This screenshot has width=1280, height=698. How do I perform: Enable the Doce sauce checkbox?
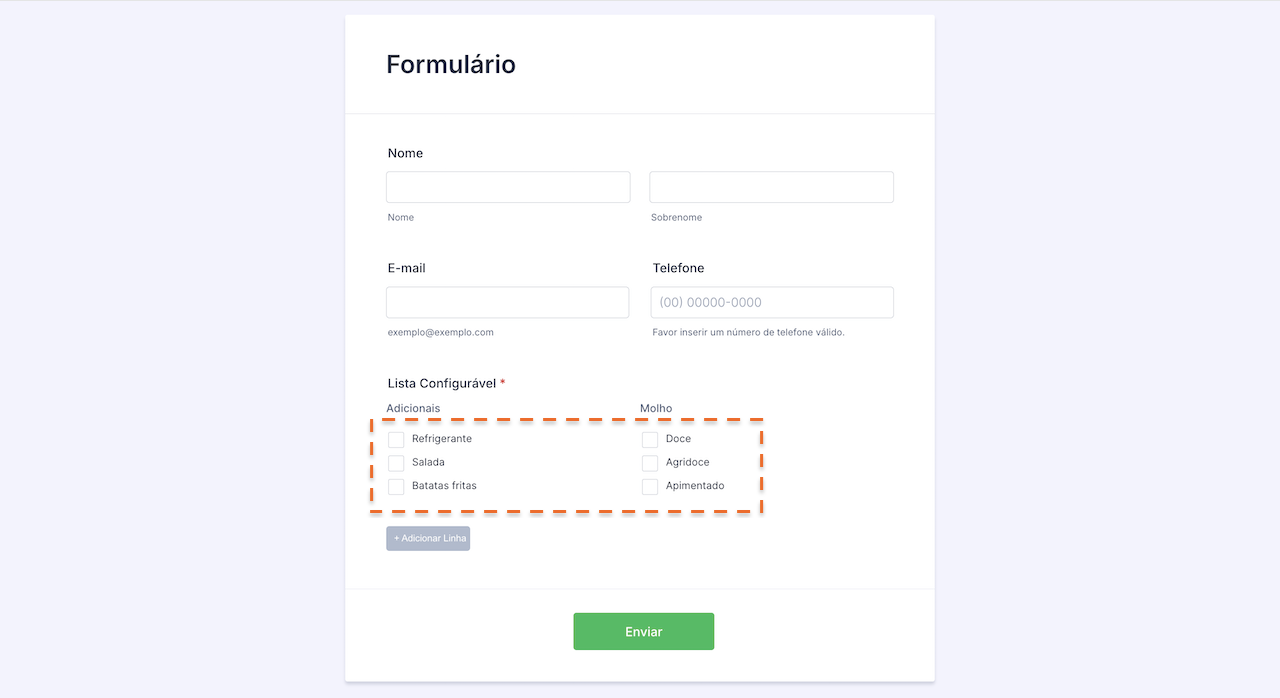pyautogui.click(x=650, y=440)
